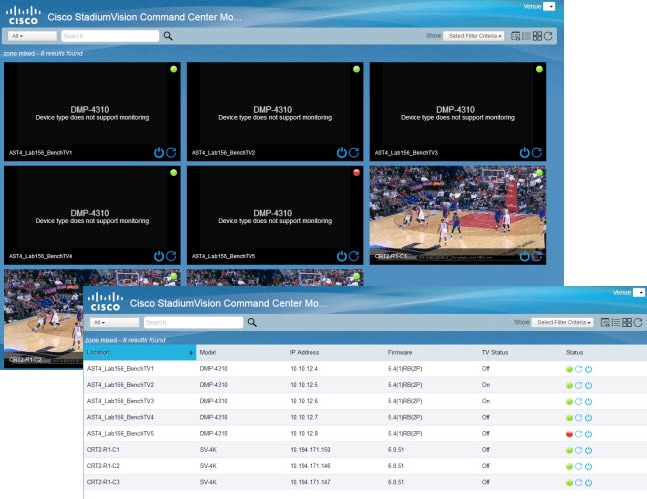Screen dimensions: 647x499
Task: Open Venue dropdown in thumbnail window
Action: pyautogui.click(x=549, y=7)
